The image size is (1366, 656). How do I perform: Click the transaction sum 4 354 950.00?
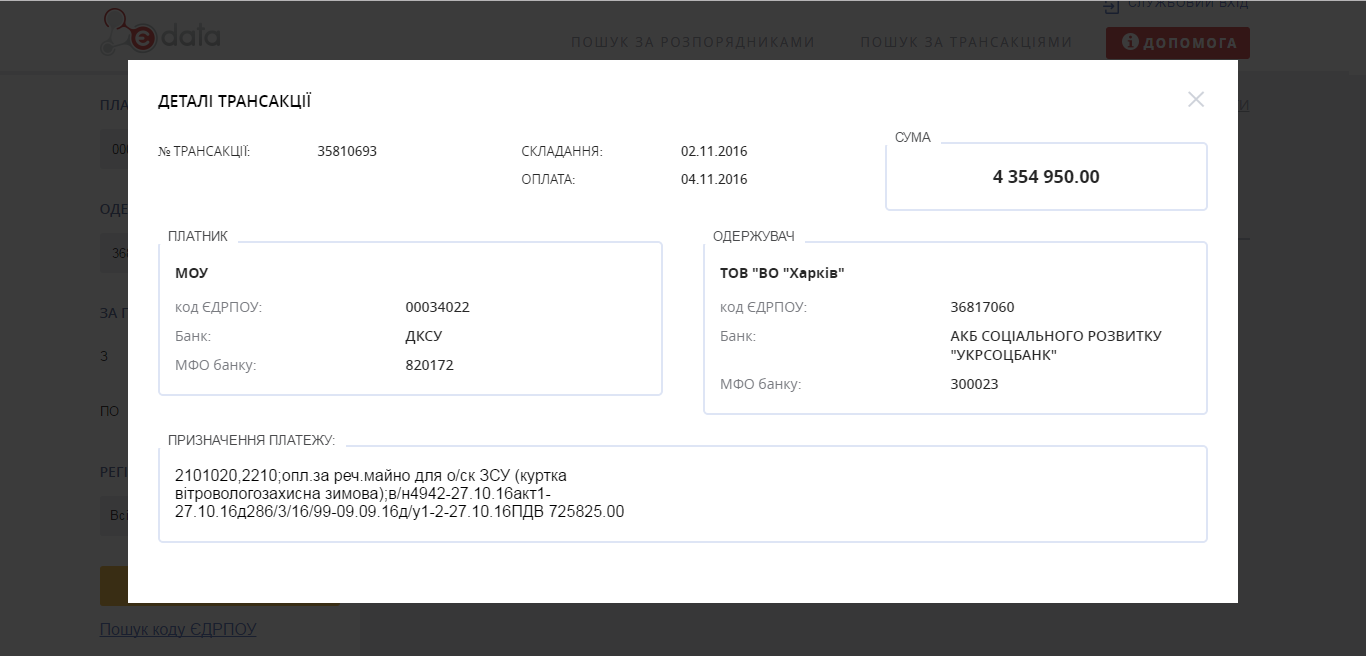pyautogui.click(x=1045, y=177)
